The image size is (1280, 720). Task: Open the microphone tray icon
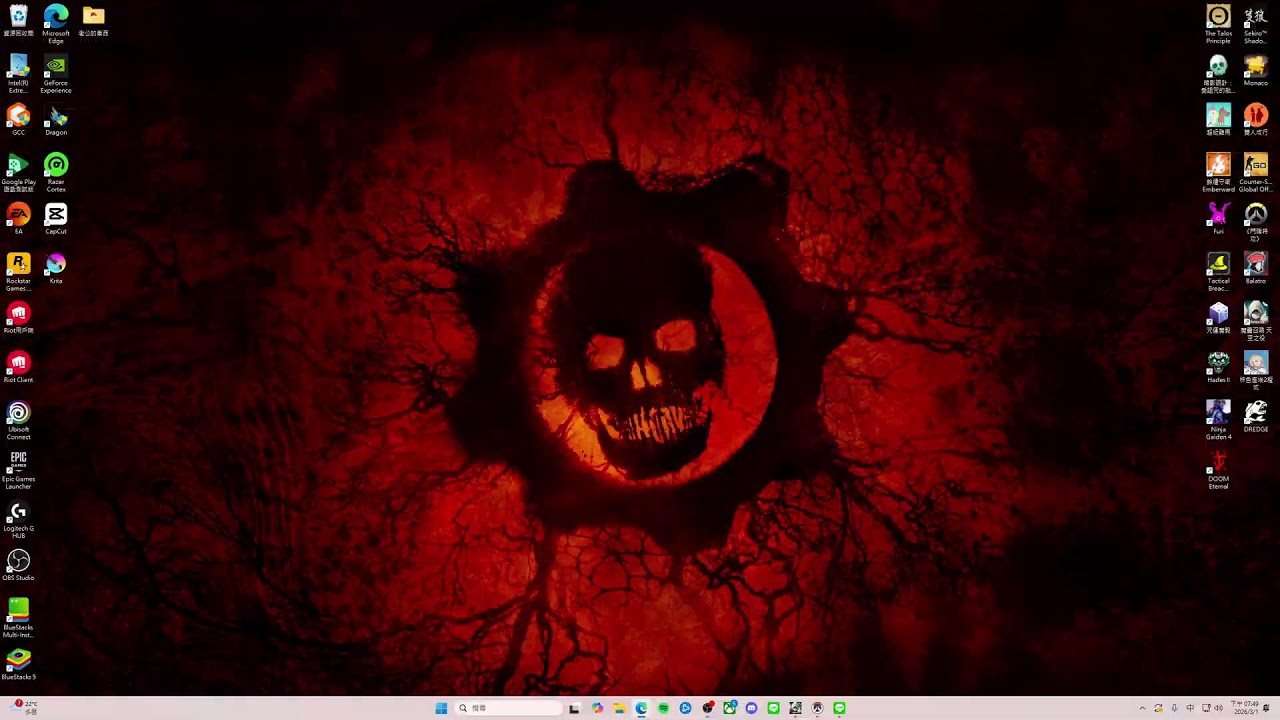1174,708
